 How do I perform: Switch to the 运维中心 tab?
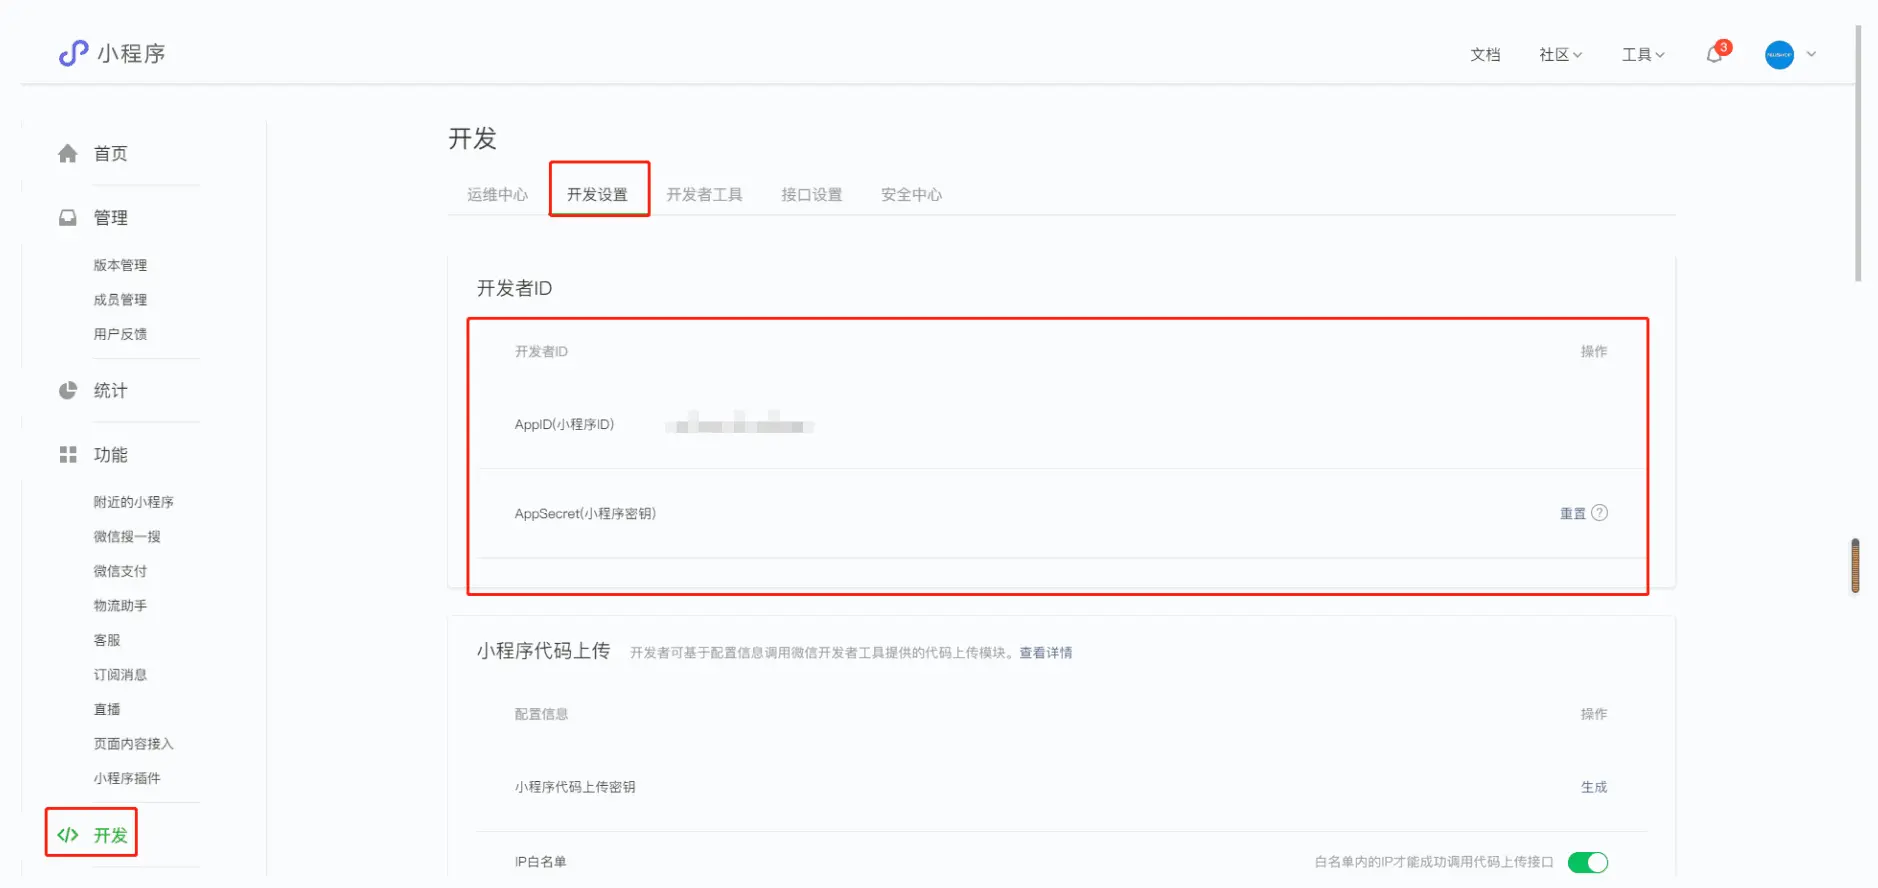[x=497, y=195]
